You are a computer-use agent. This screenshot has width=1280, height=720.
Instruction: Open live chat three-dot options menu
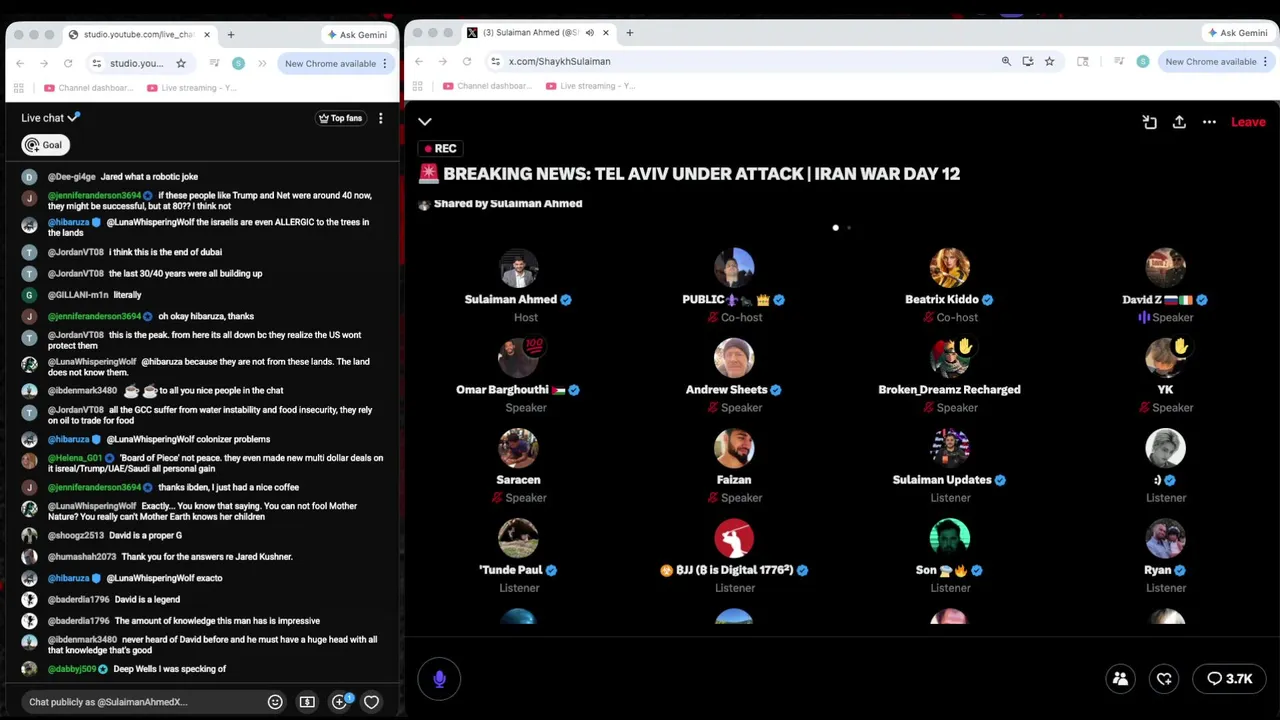380,118
